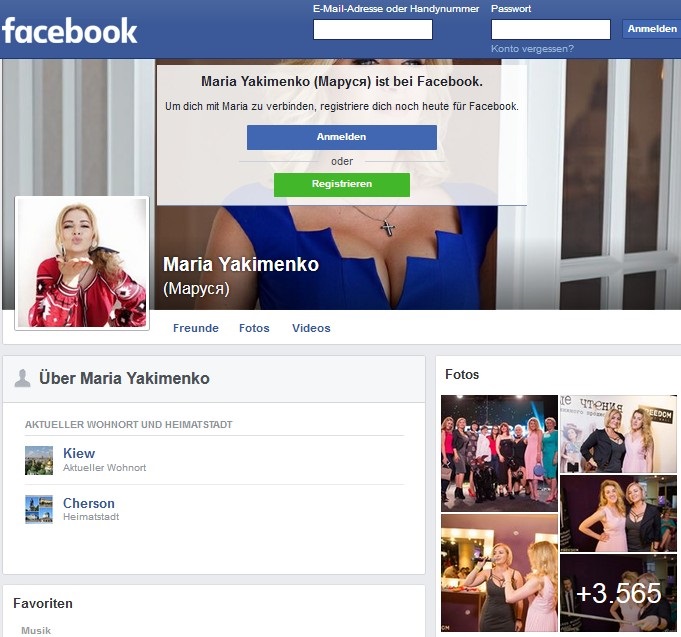This screenshot has width=681, height=637.
Task: Open the profile picture thumbnail
Action: click(x=82, y=263)
